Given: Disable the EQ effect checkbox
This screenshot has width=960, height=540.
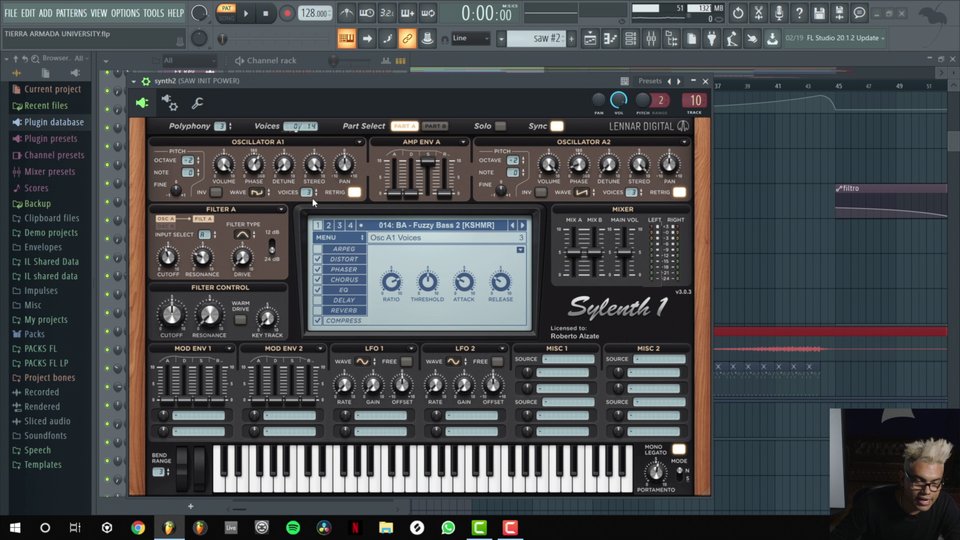Looking at the screenshot, I should pos(317,290).
